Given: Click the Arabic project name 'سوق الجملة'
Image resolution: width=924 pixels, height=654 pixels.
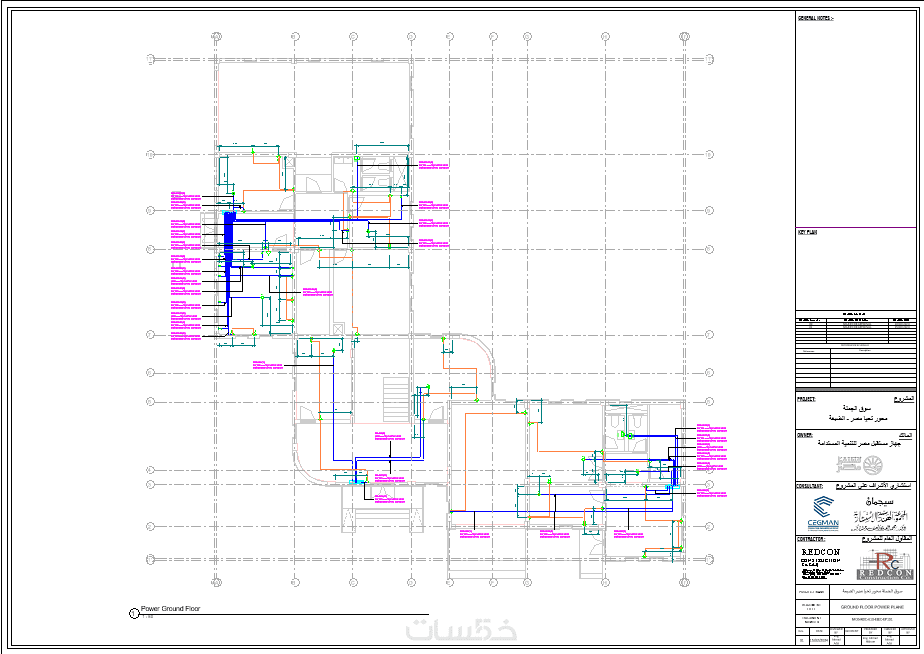Looking at the screenshot, I should pos(856,408).
